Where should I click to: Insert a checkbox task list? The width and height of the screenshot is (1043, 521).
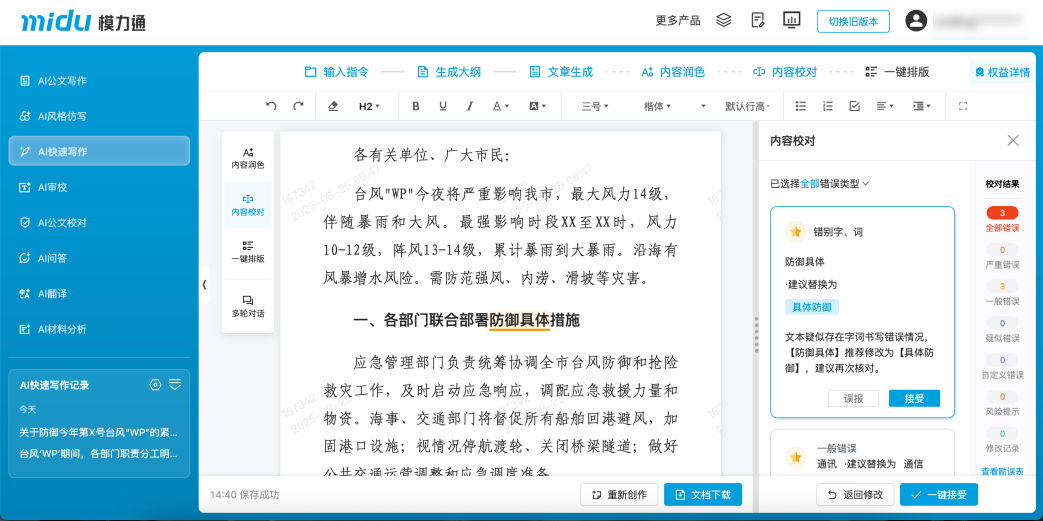tap(855, 106)
